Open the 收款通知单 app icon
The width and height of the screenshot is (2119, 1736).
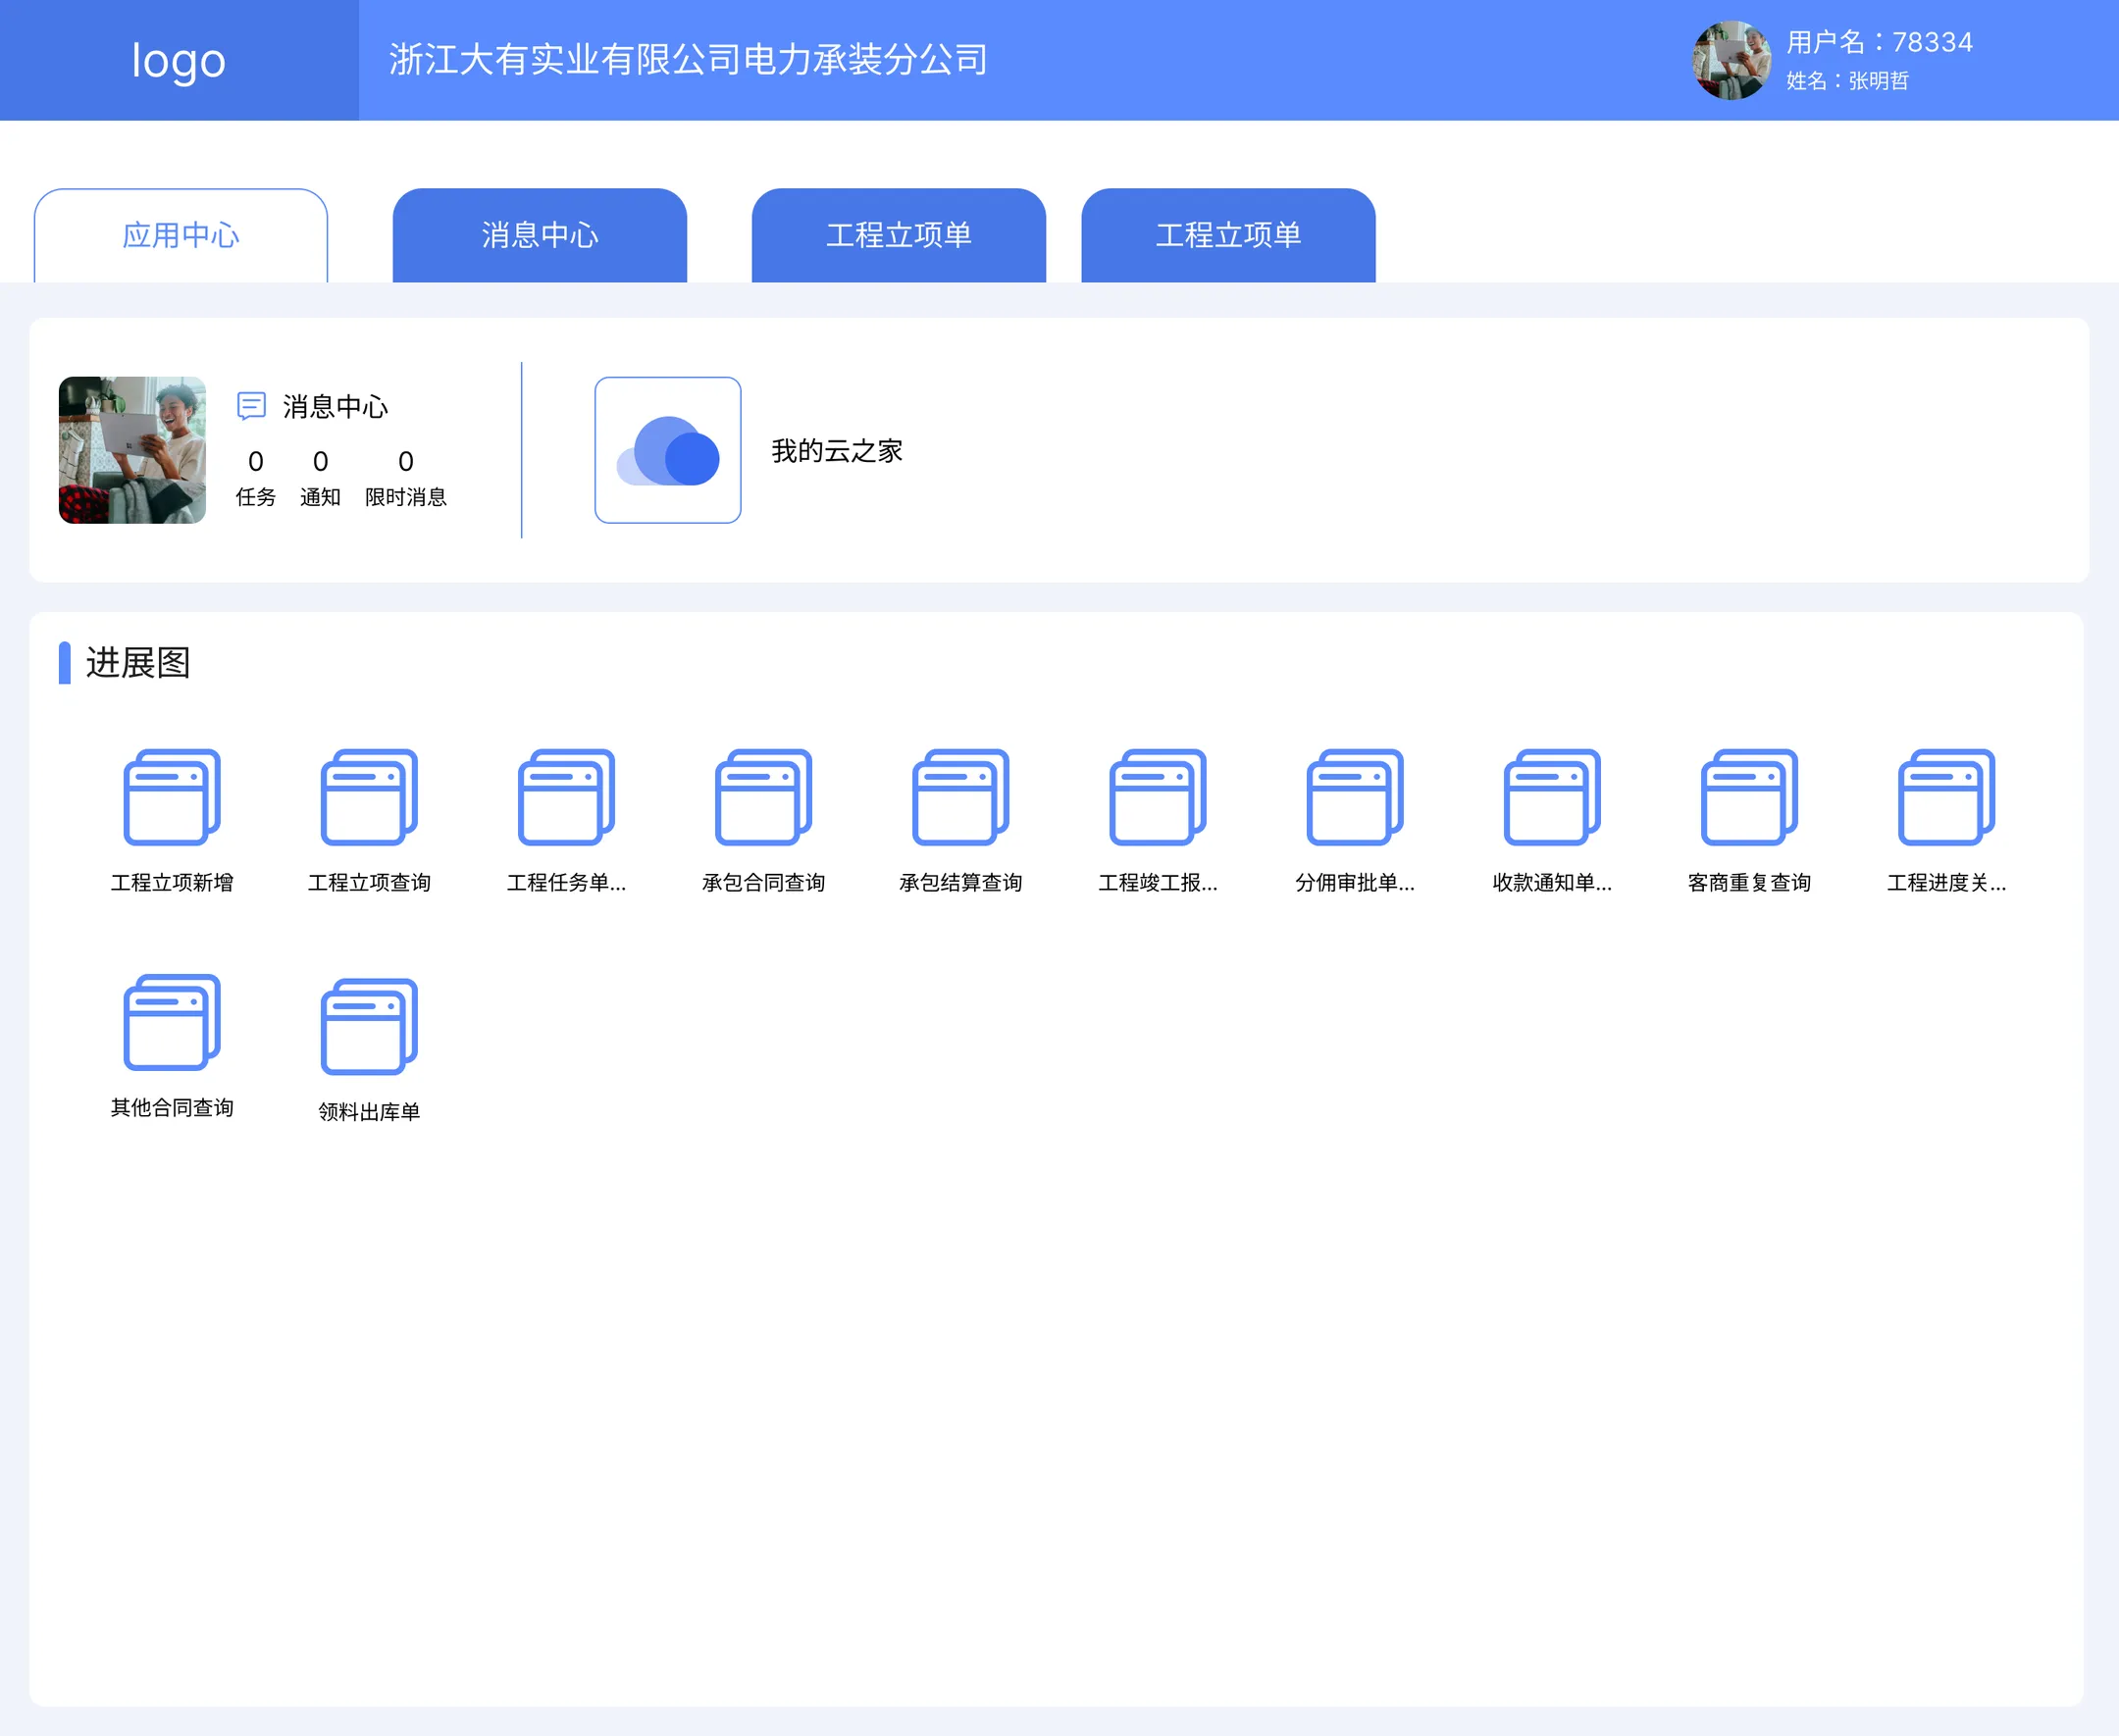[x=1552, y=797]
